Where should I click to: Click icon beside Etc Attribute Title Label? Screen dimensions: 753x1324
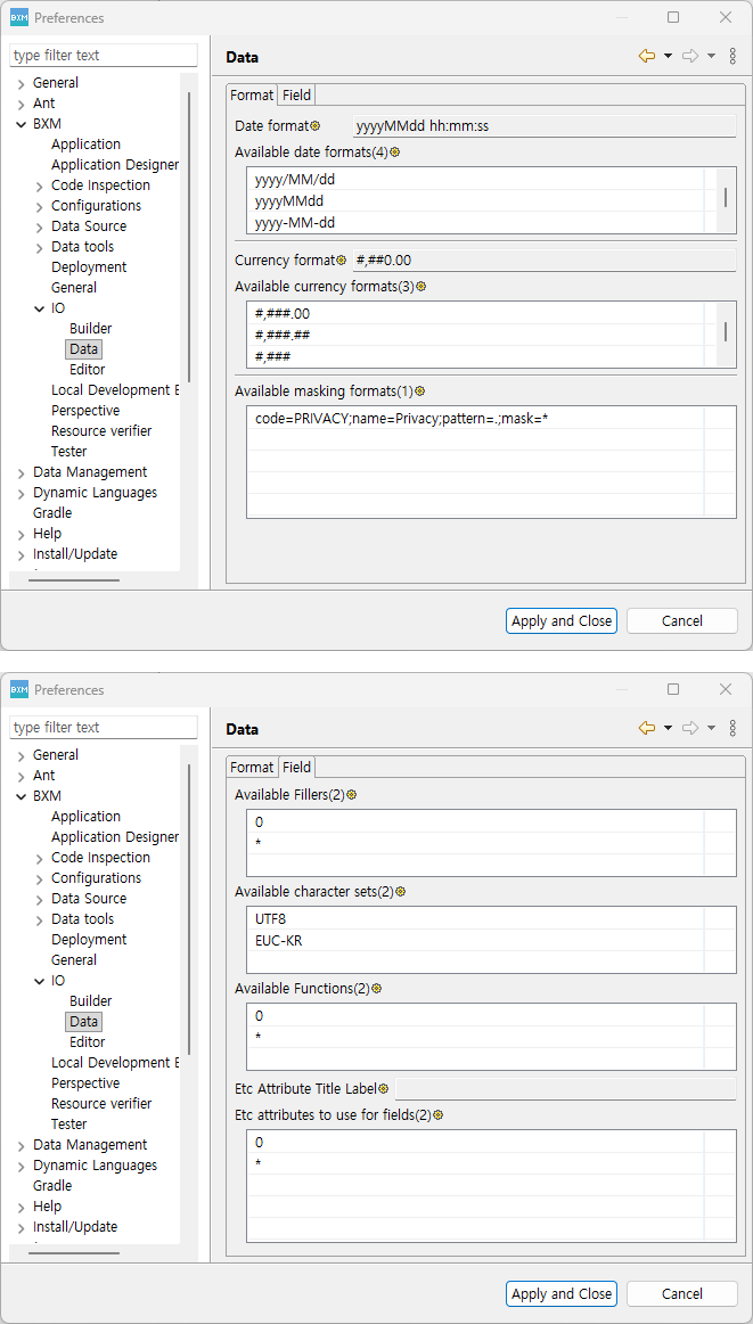click(383, 1088)
